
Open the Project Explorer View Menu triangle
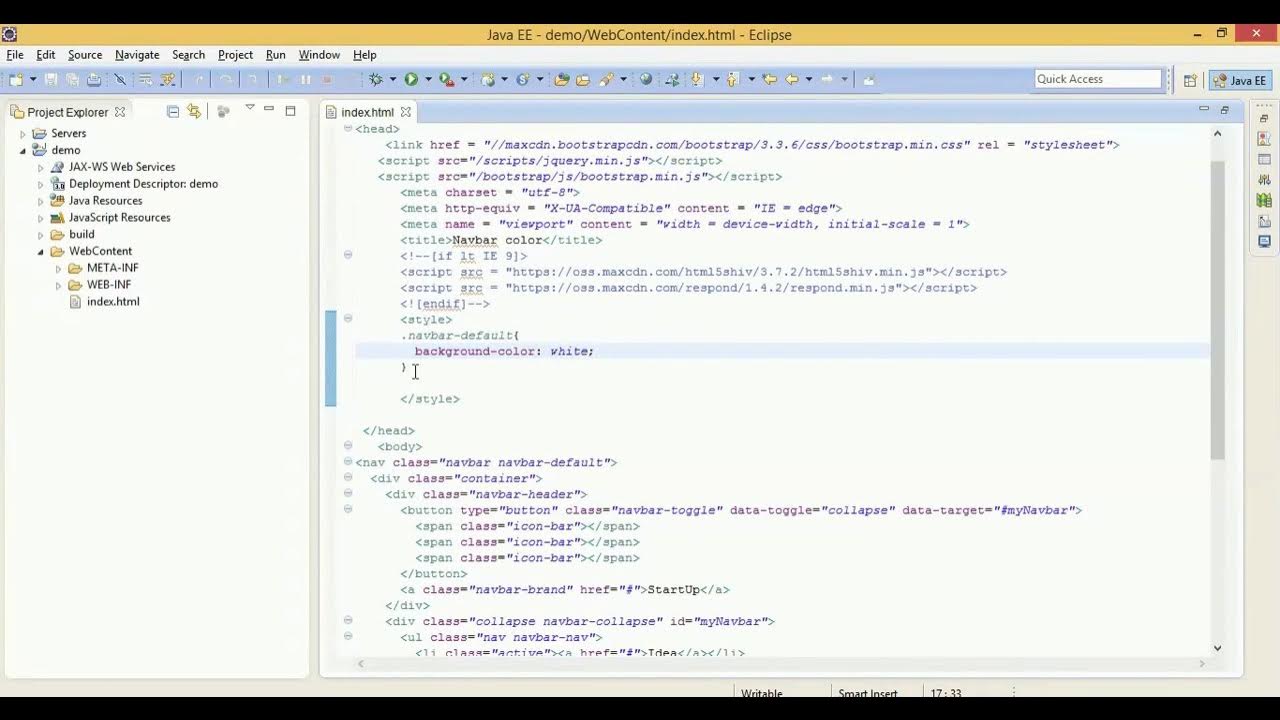pyautogui.click(x=249, y=109)
